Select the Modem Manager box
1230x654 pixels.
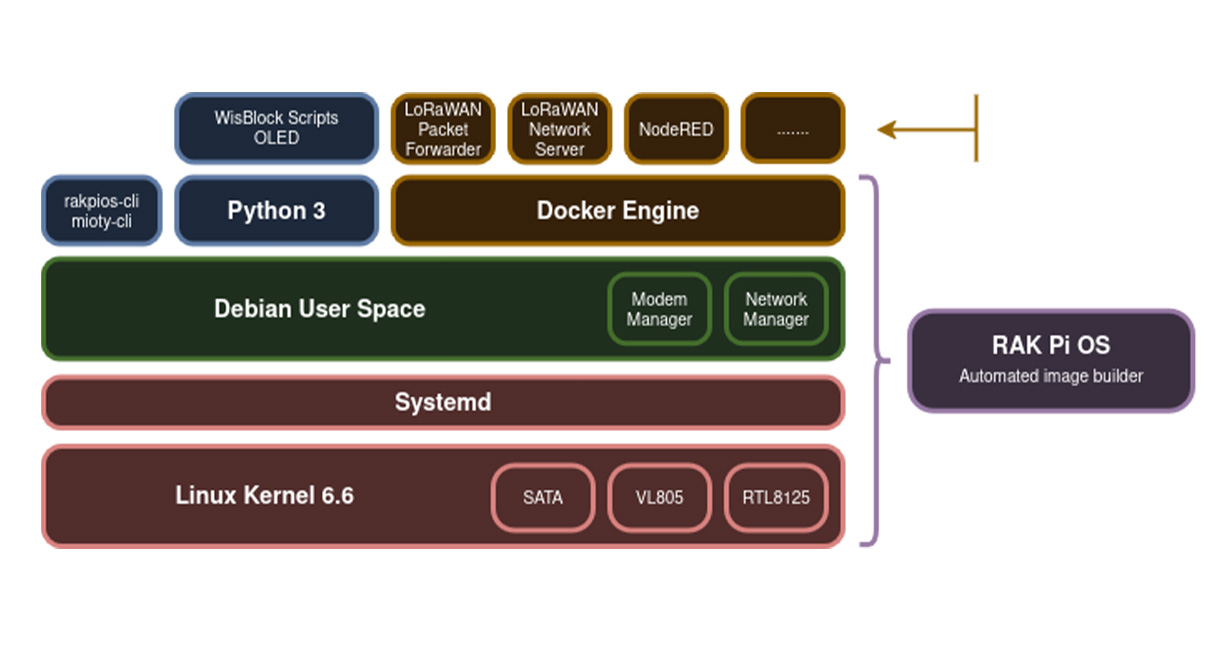tap(660, 309)
